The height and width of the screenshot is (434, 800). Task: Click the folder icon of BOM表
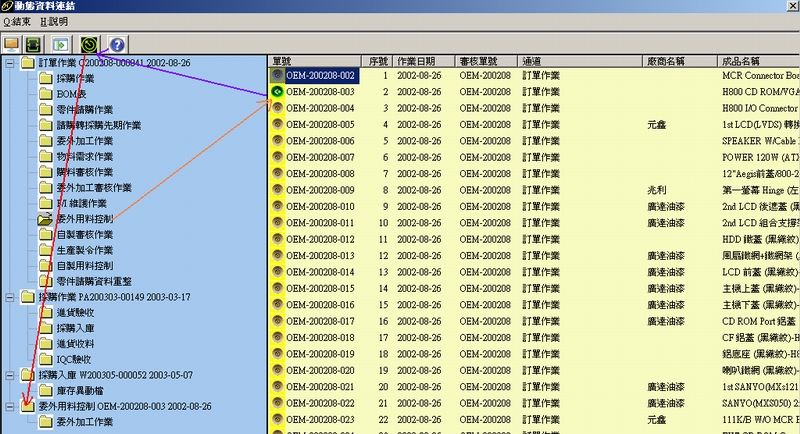coord(45,94)
